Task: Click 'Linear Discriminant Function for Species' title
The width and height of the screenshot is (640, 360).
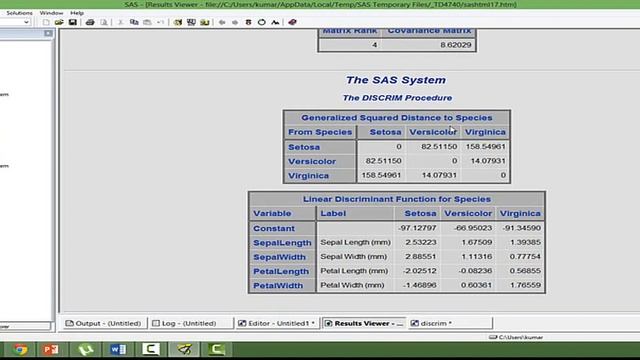Action: click(x=397, y=199)
